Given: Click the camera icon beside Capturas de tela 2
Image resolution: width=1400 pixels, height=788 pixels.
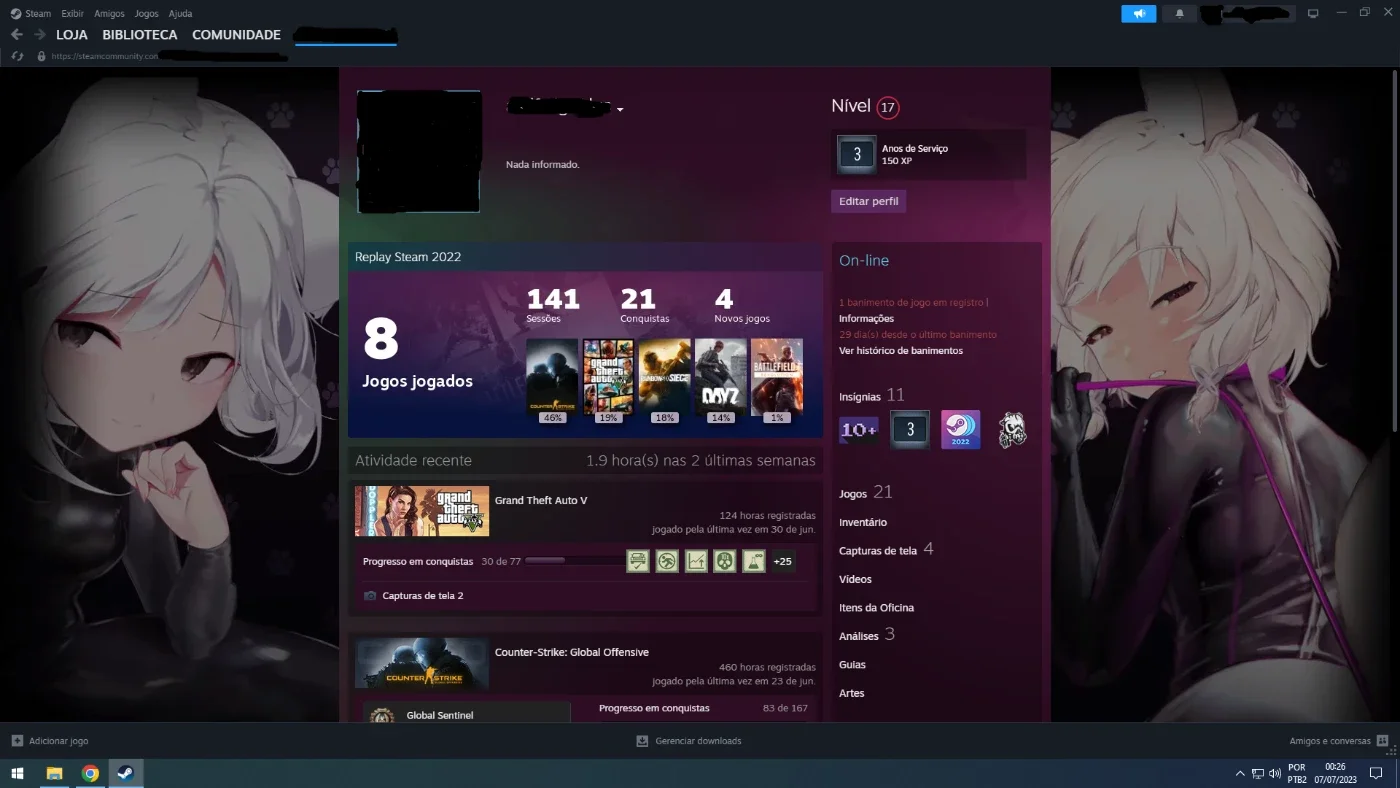Looking at the screenshot, I should tap(370, 596).
